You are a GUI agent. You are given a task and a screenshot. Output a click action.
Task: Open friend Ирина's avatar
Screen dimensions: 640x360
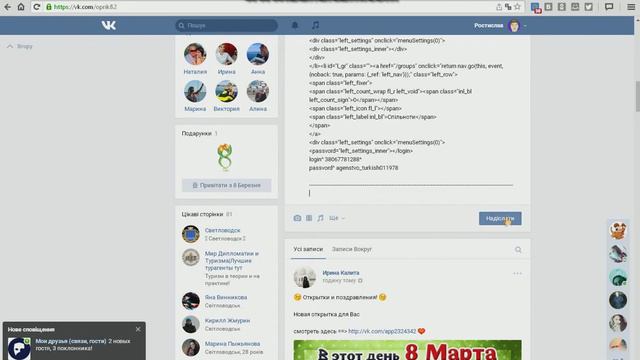click(226, 54)
